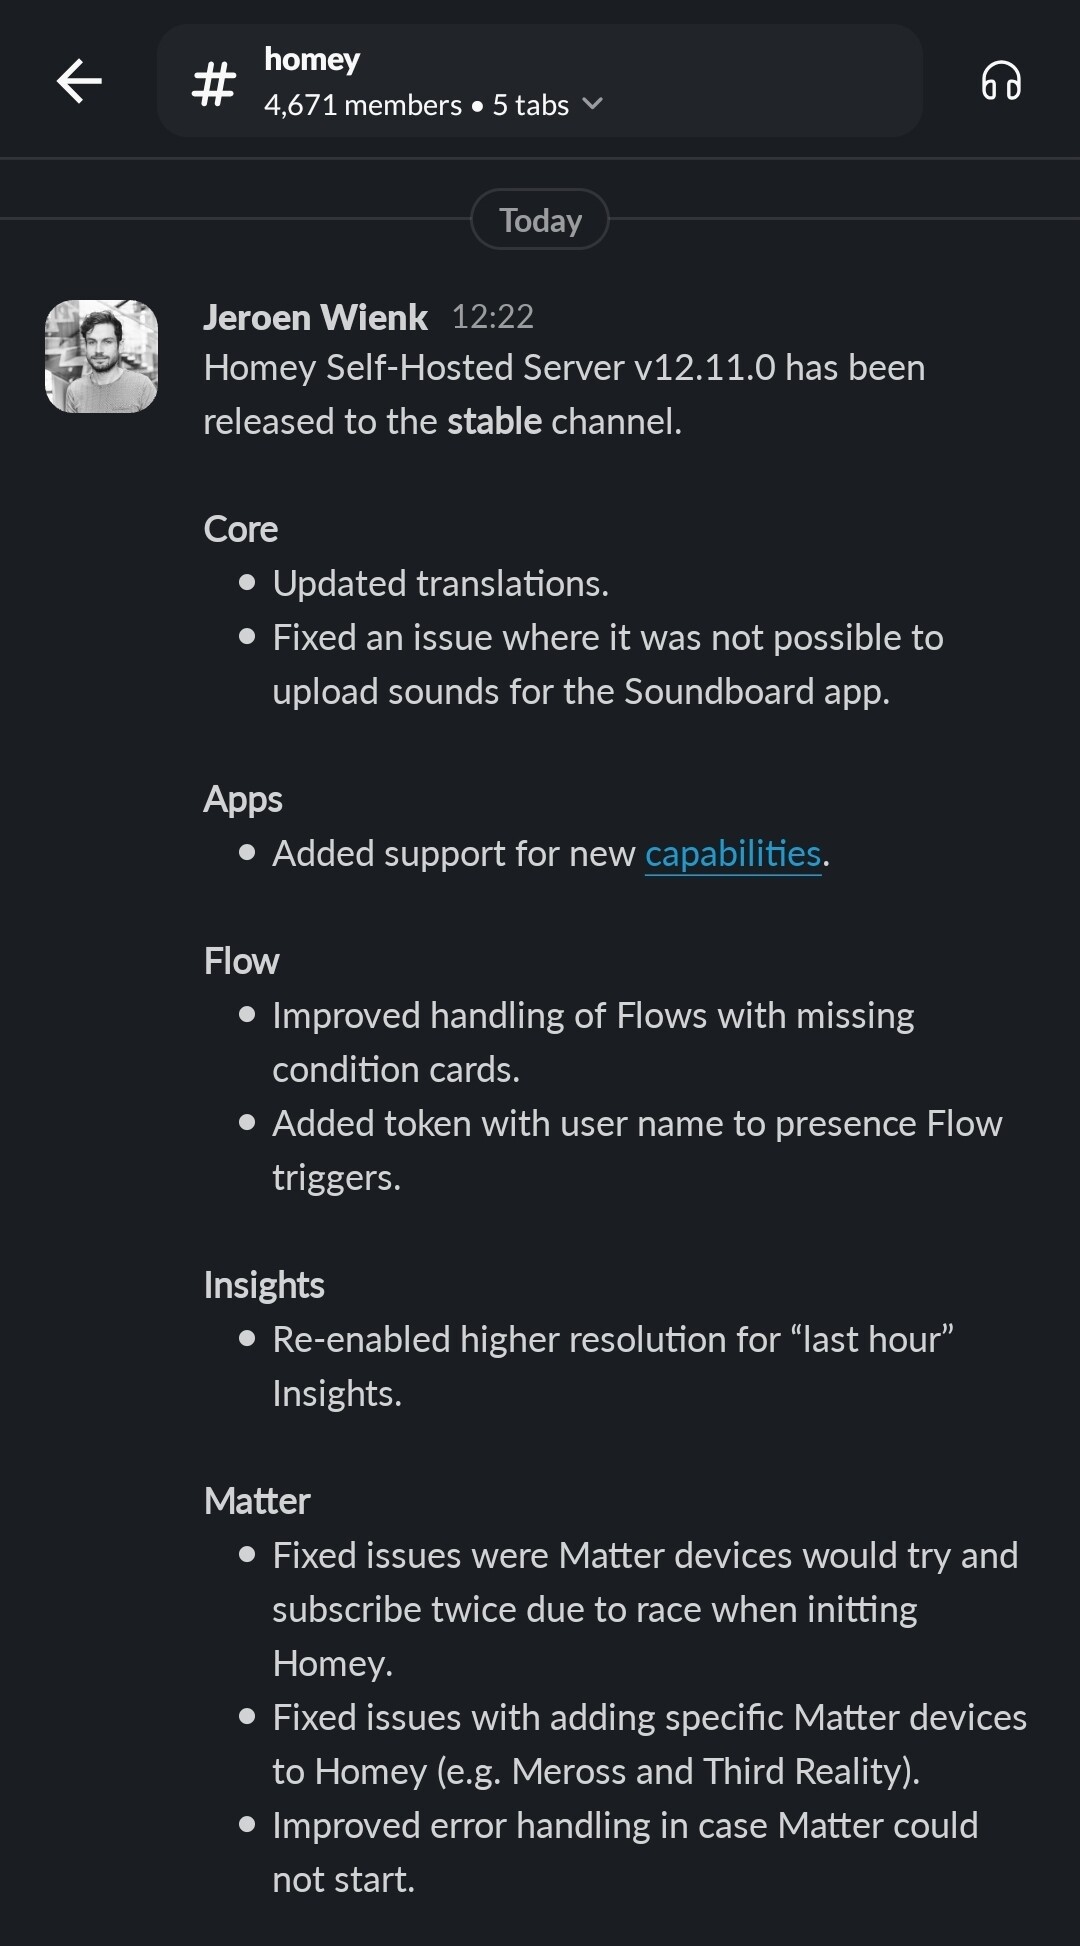1080x1946 pixels.
Task: Tap the Today date pill
Action: [540, 220]
